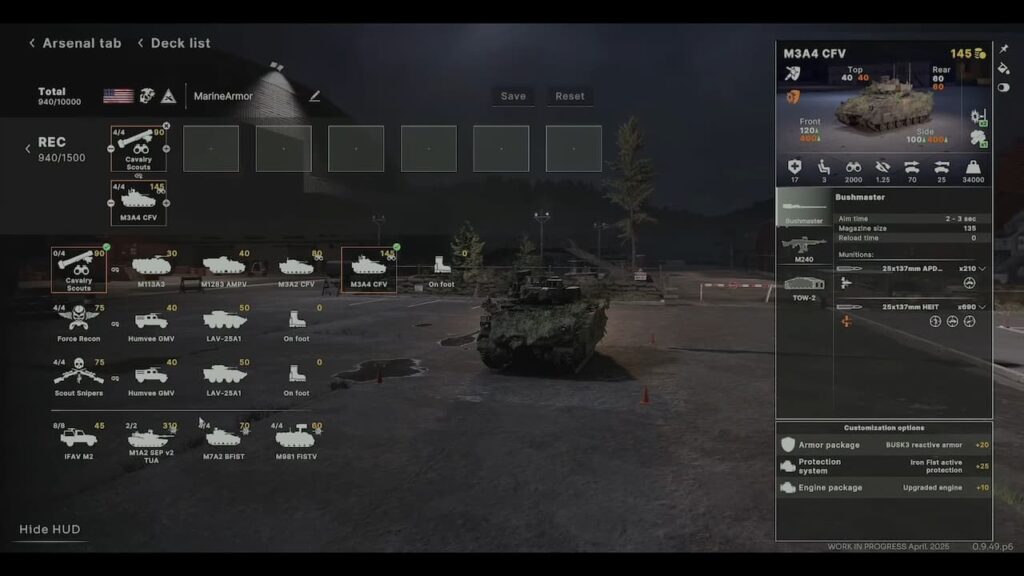Viewport: 1024px width, 576px height.
Task: Select the IFAV M2 vehicle icon
Action: [78, 438]
